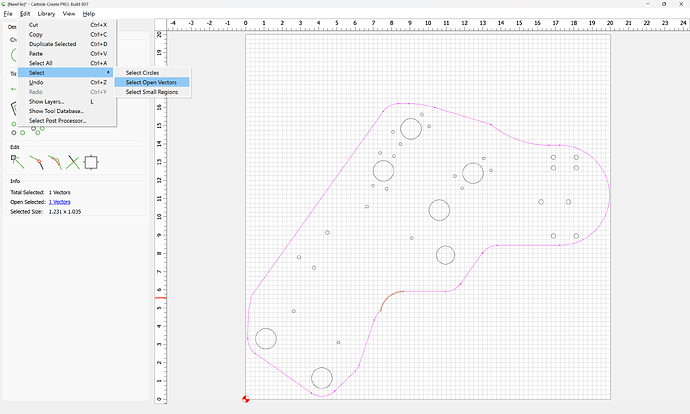Click the orange selected arc on canvas
Viewport: 690px width, 414px height.
point(387,297)
